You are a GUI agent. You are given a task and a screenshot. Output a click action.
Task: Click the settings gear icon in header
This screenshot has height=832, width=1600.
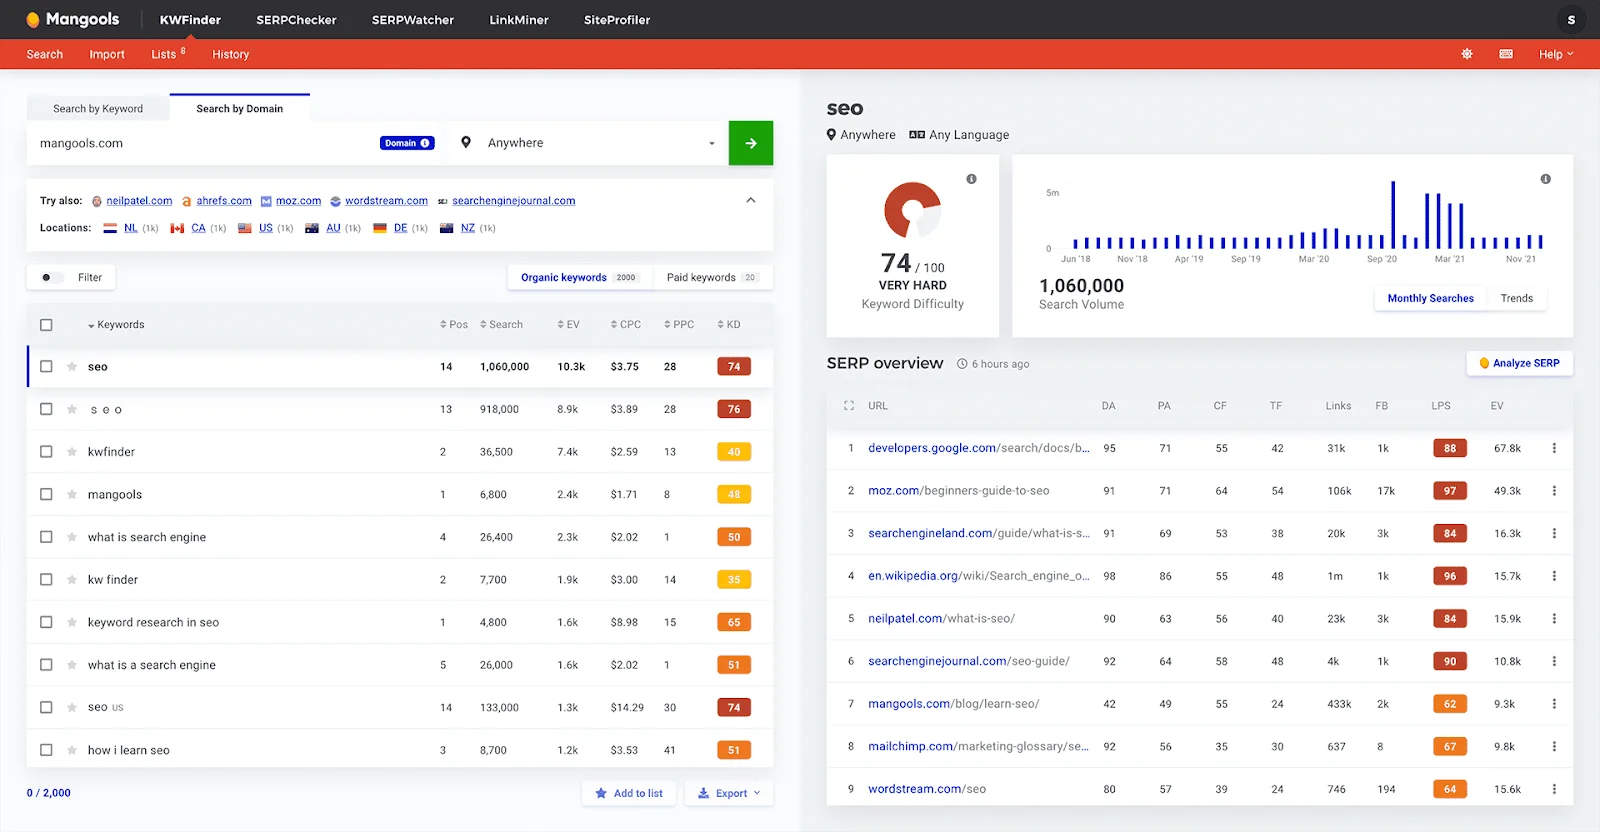click(1467, 54)
